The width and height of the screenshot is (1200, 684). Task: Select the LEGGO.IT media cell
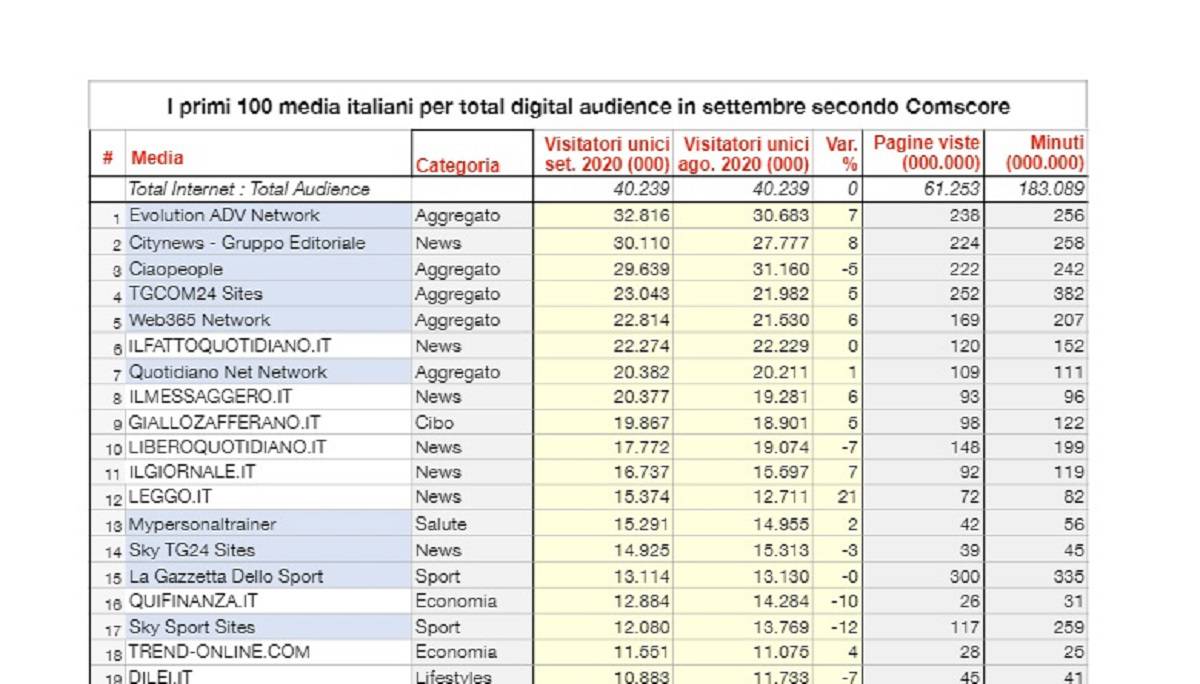coord(170,497)
